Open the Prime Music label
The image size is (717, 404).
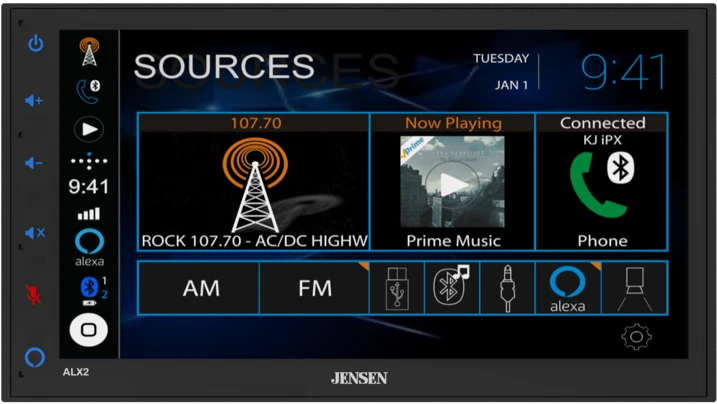[453, 241]
